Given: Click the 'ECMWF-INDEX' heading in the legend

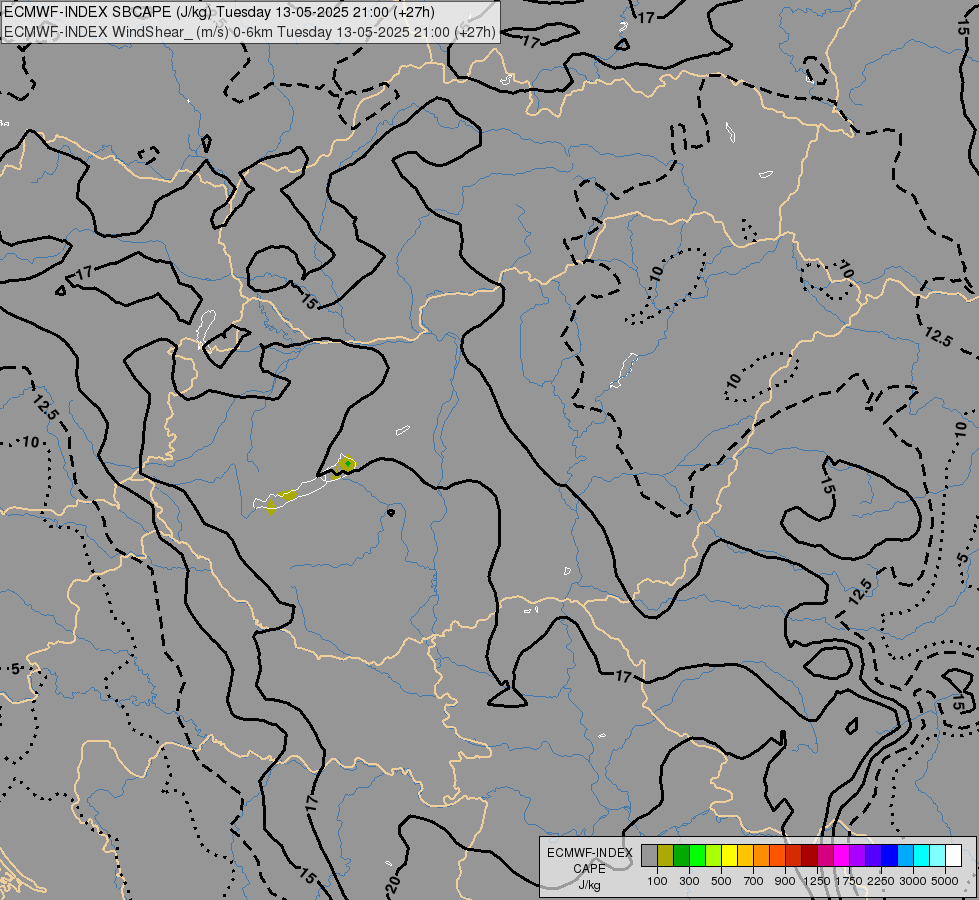Looking at the screenshot, I should [589, 853].
